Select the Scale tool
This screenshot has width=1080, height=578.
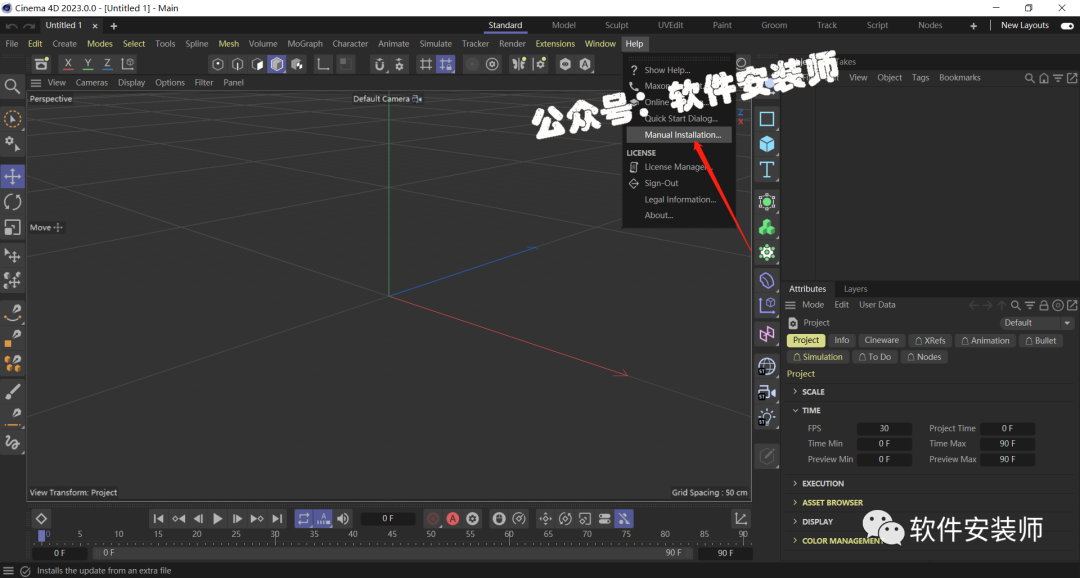coord(12,227)
